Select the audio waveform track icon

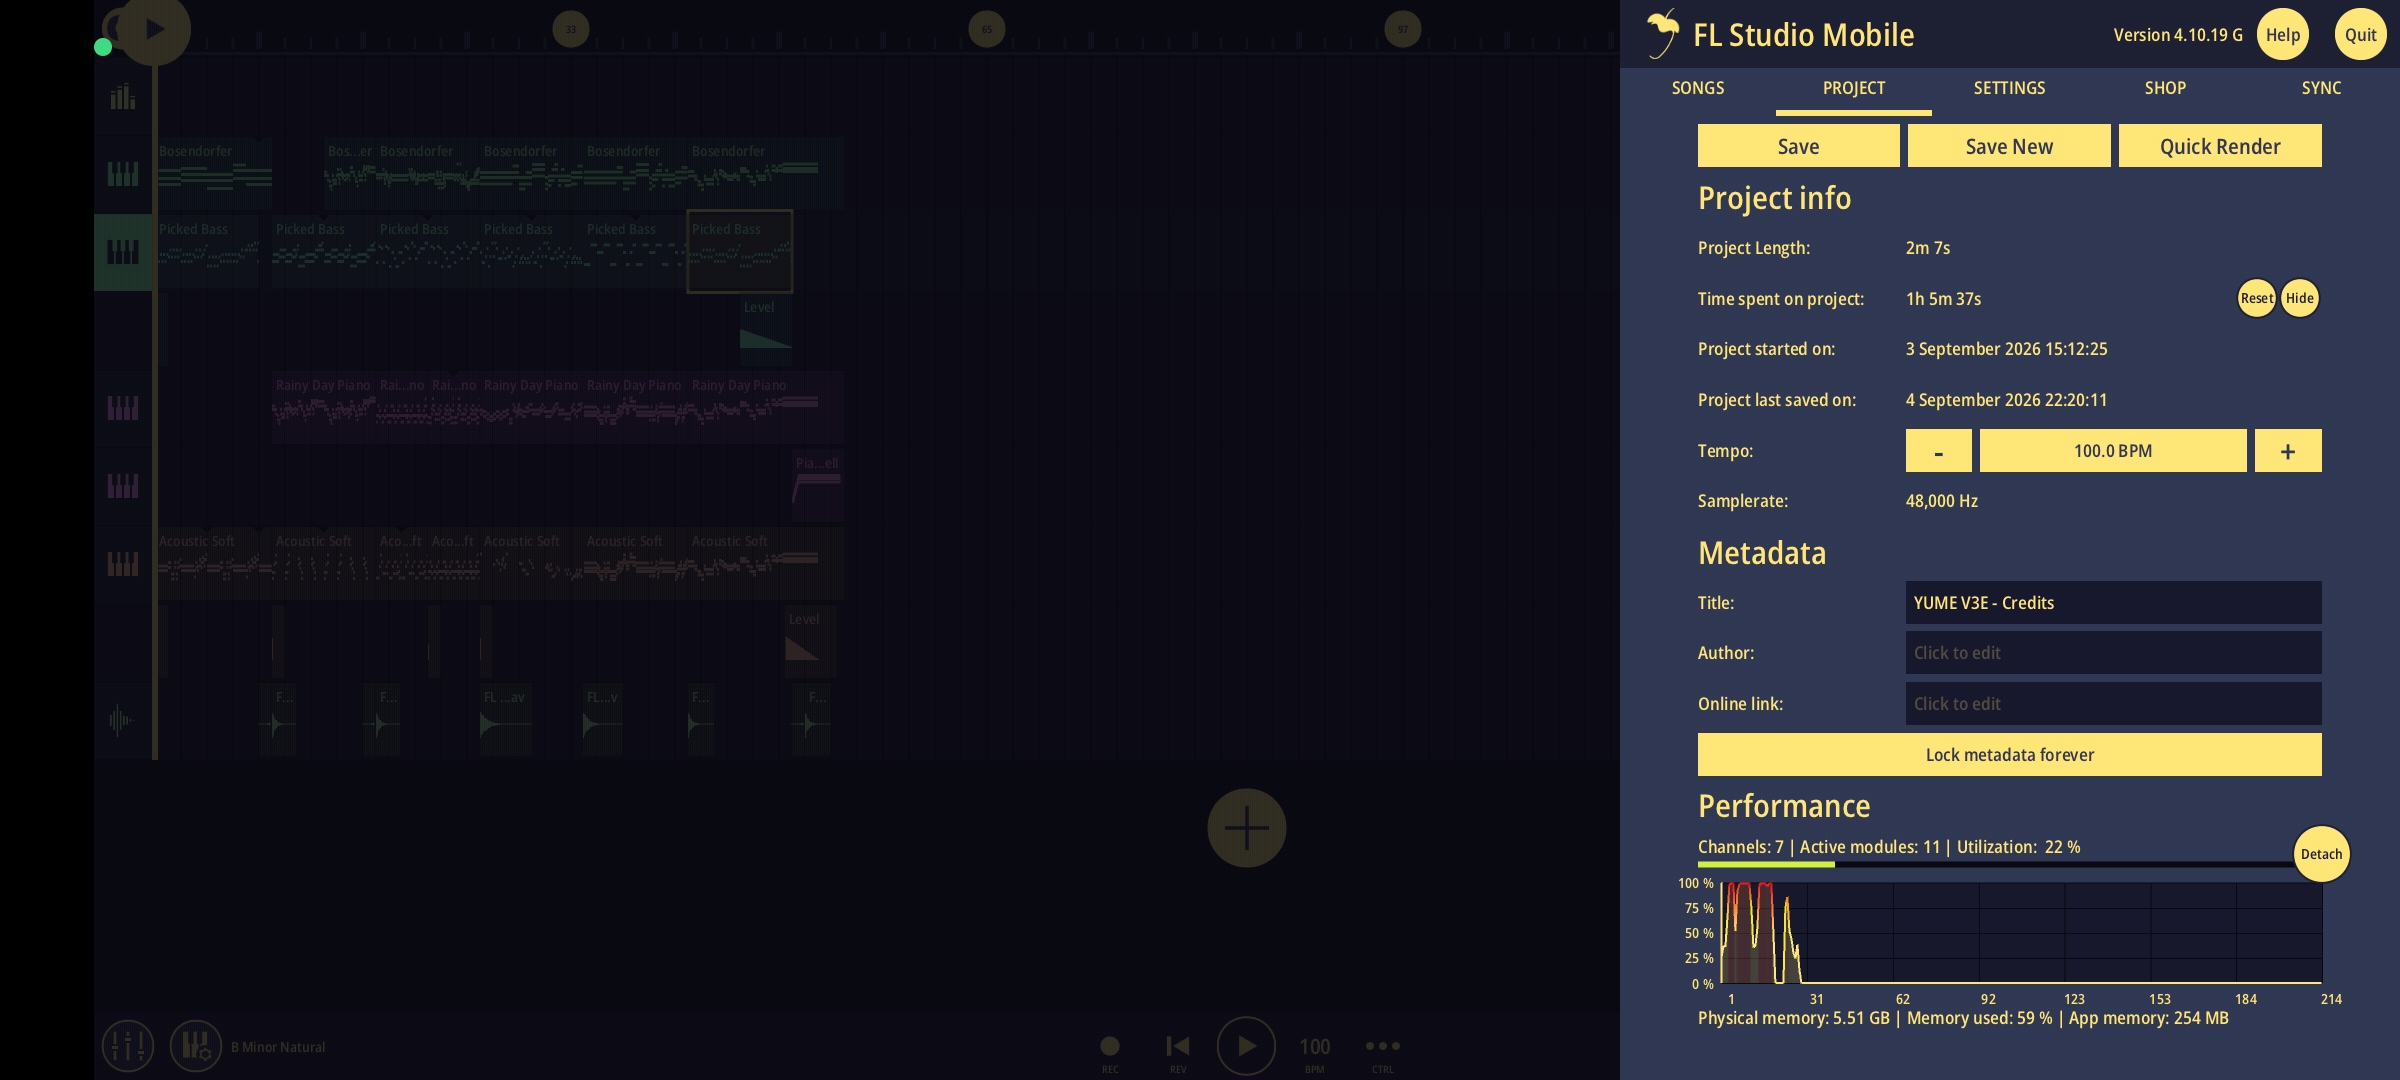pos(121,720)
